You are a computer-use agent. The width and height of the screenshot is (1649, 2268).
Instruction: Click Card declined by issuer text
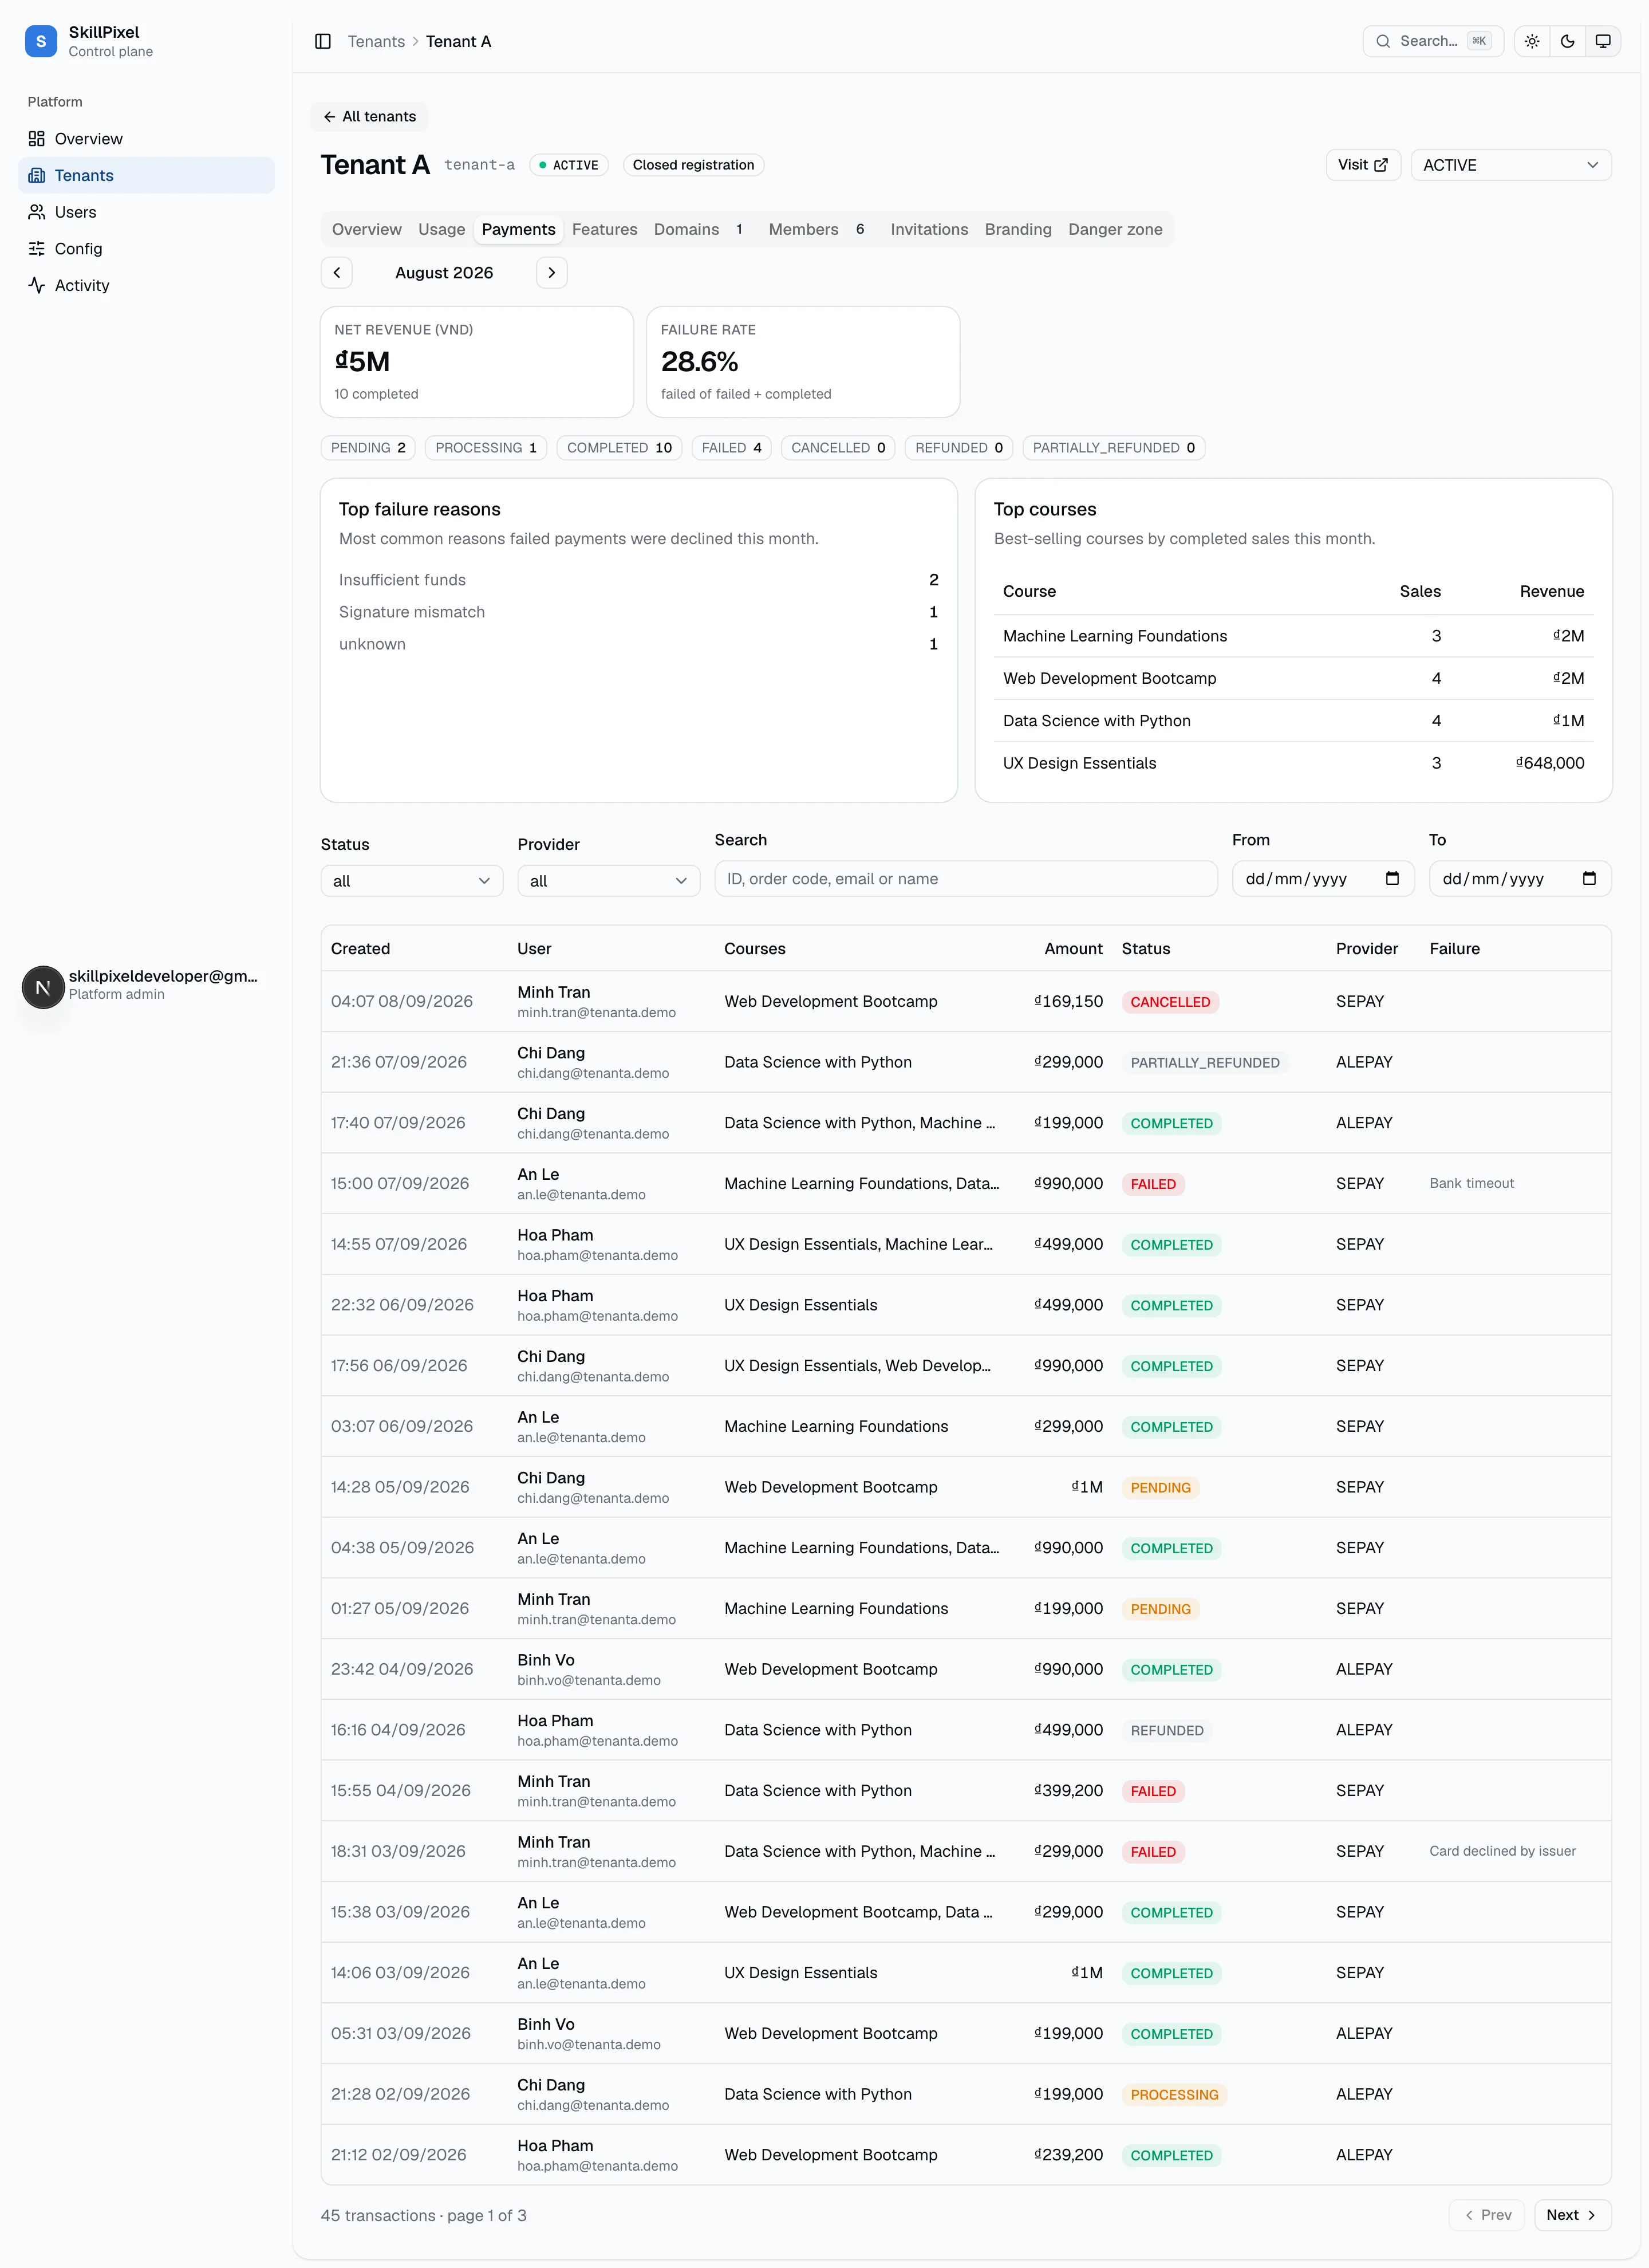1502,1851
